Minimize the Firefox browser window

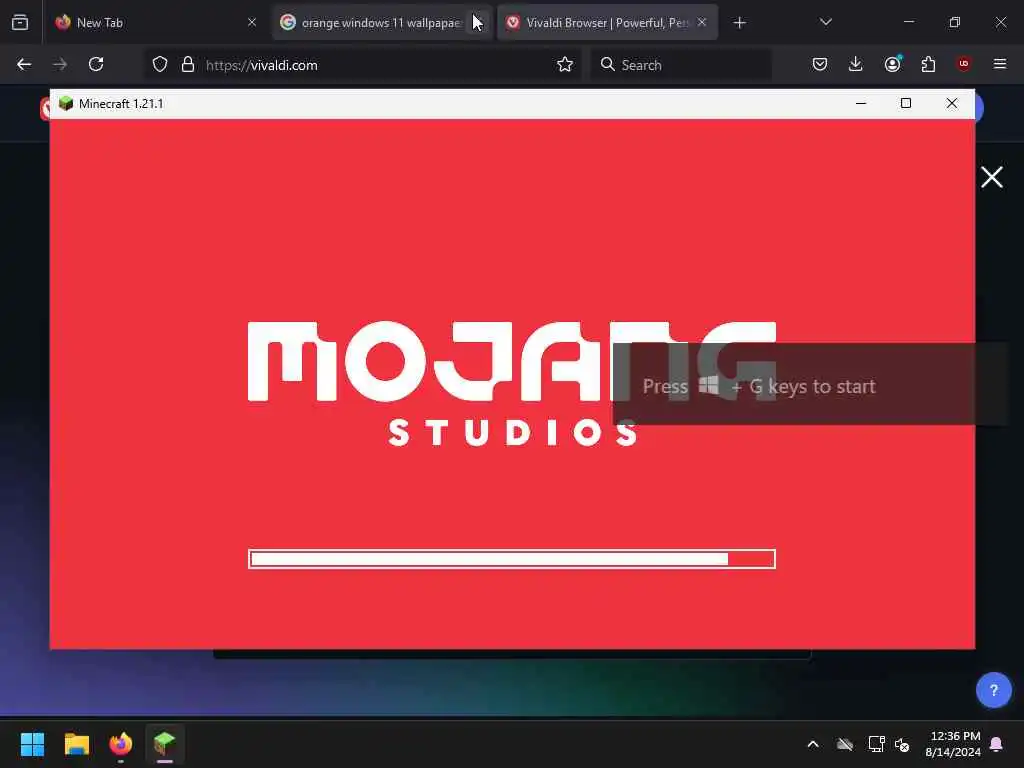tap(908, 22)
